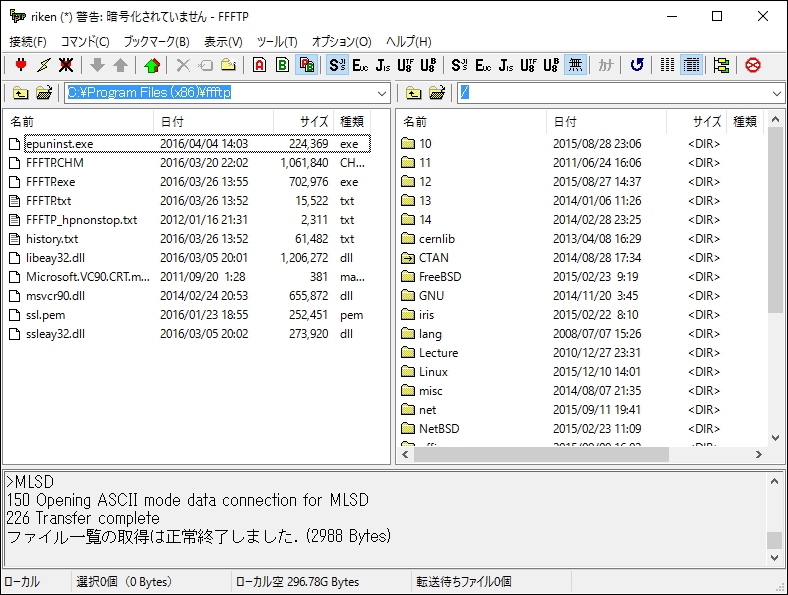The width and height of the screenshot is (788, 595).
Task: Open the 接続(F) menu
Action: pyautogui.click(x=28, y=42)
